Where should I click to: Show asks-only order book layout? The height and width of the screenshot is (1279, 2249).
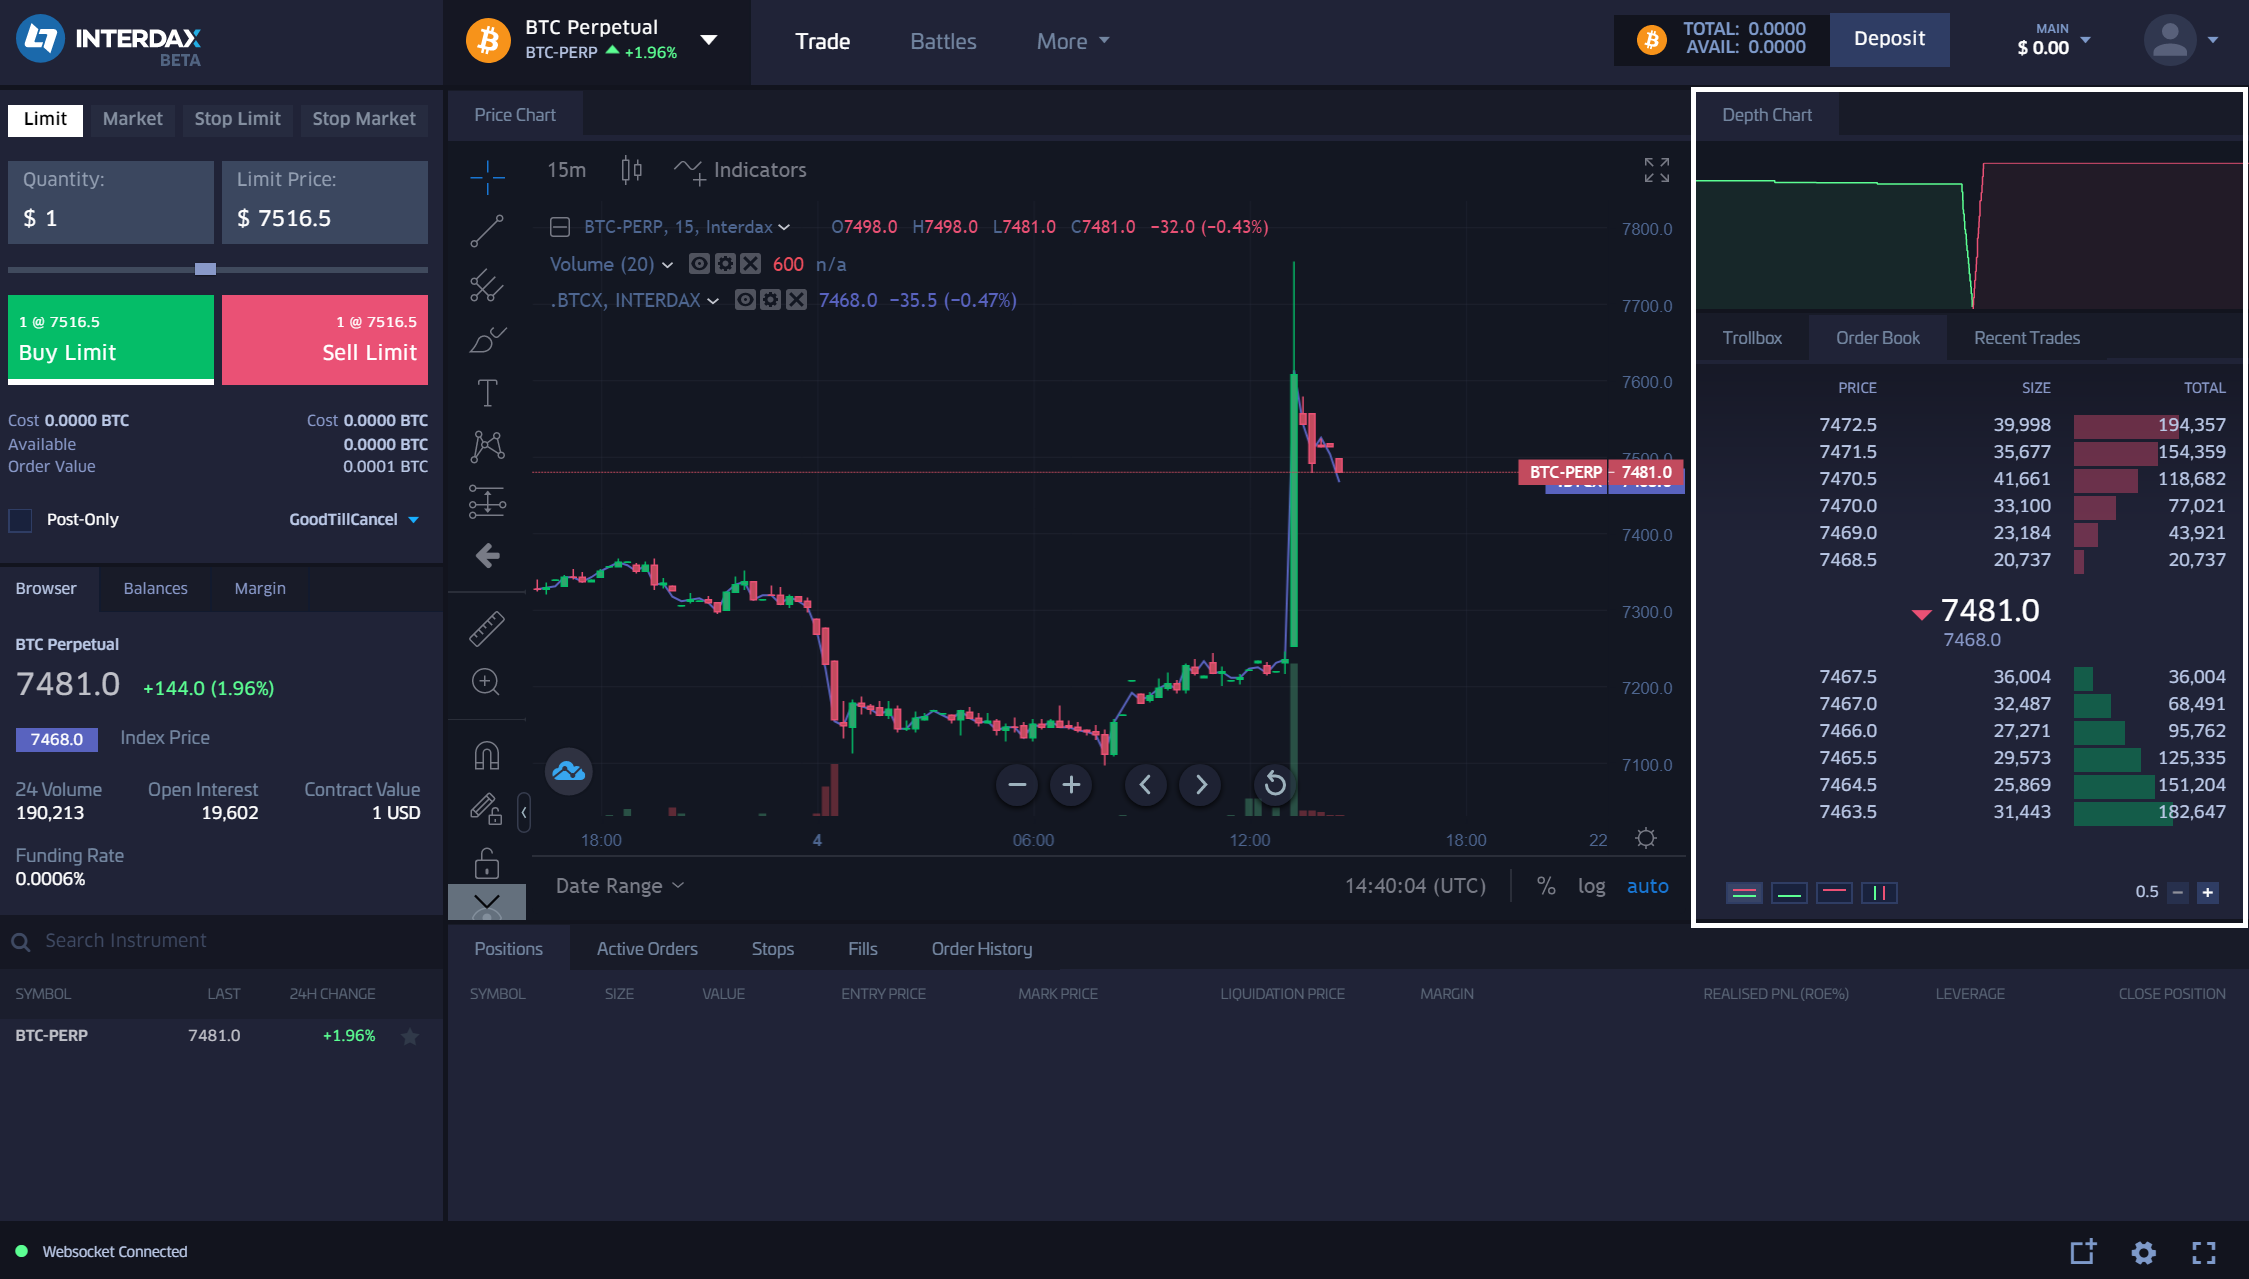pos(1834,892)
